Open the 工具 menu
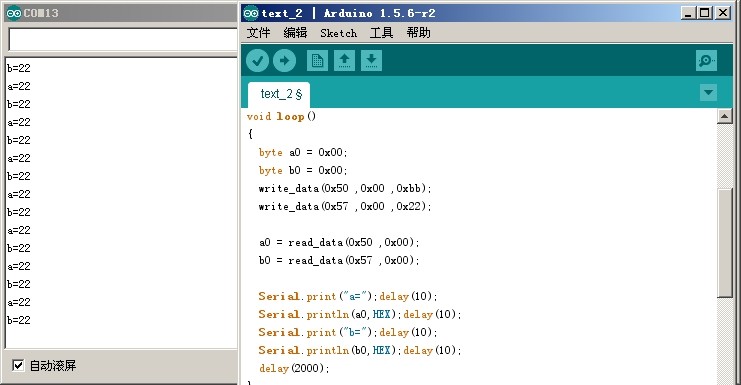The width and height of the screenshot is (741, 385). (x=381, y=33)
